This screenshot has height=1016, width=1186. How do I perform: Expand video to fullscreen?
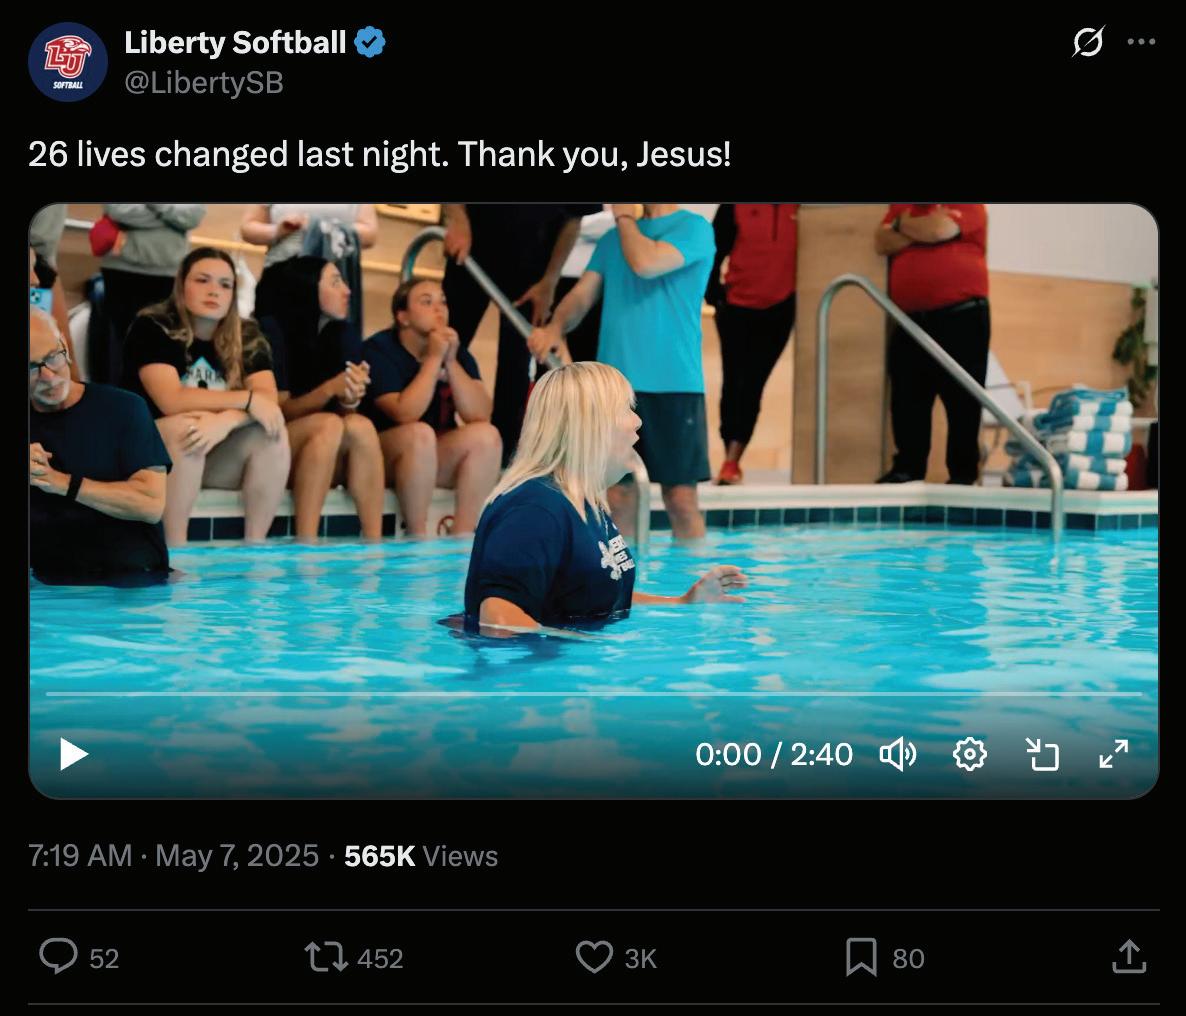(1114, 754)
